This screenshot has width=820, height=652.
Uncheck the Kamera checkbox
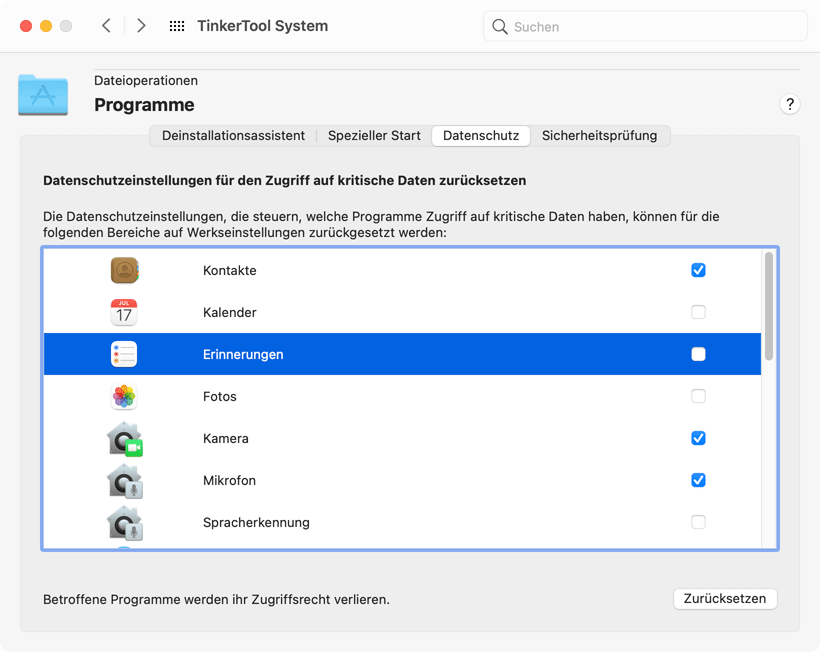[698, 438]
